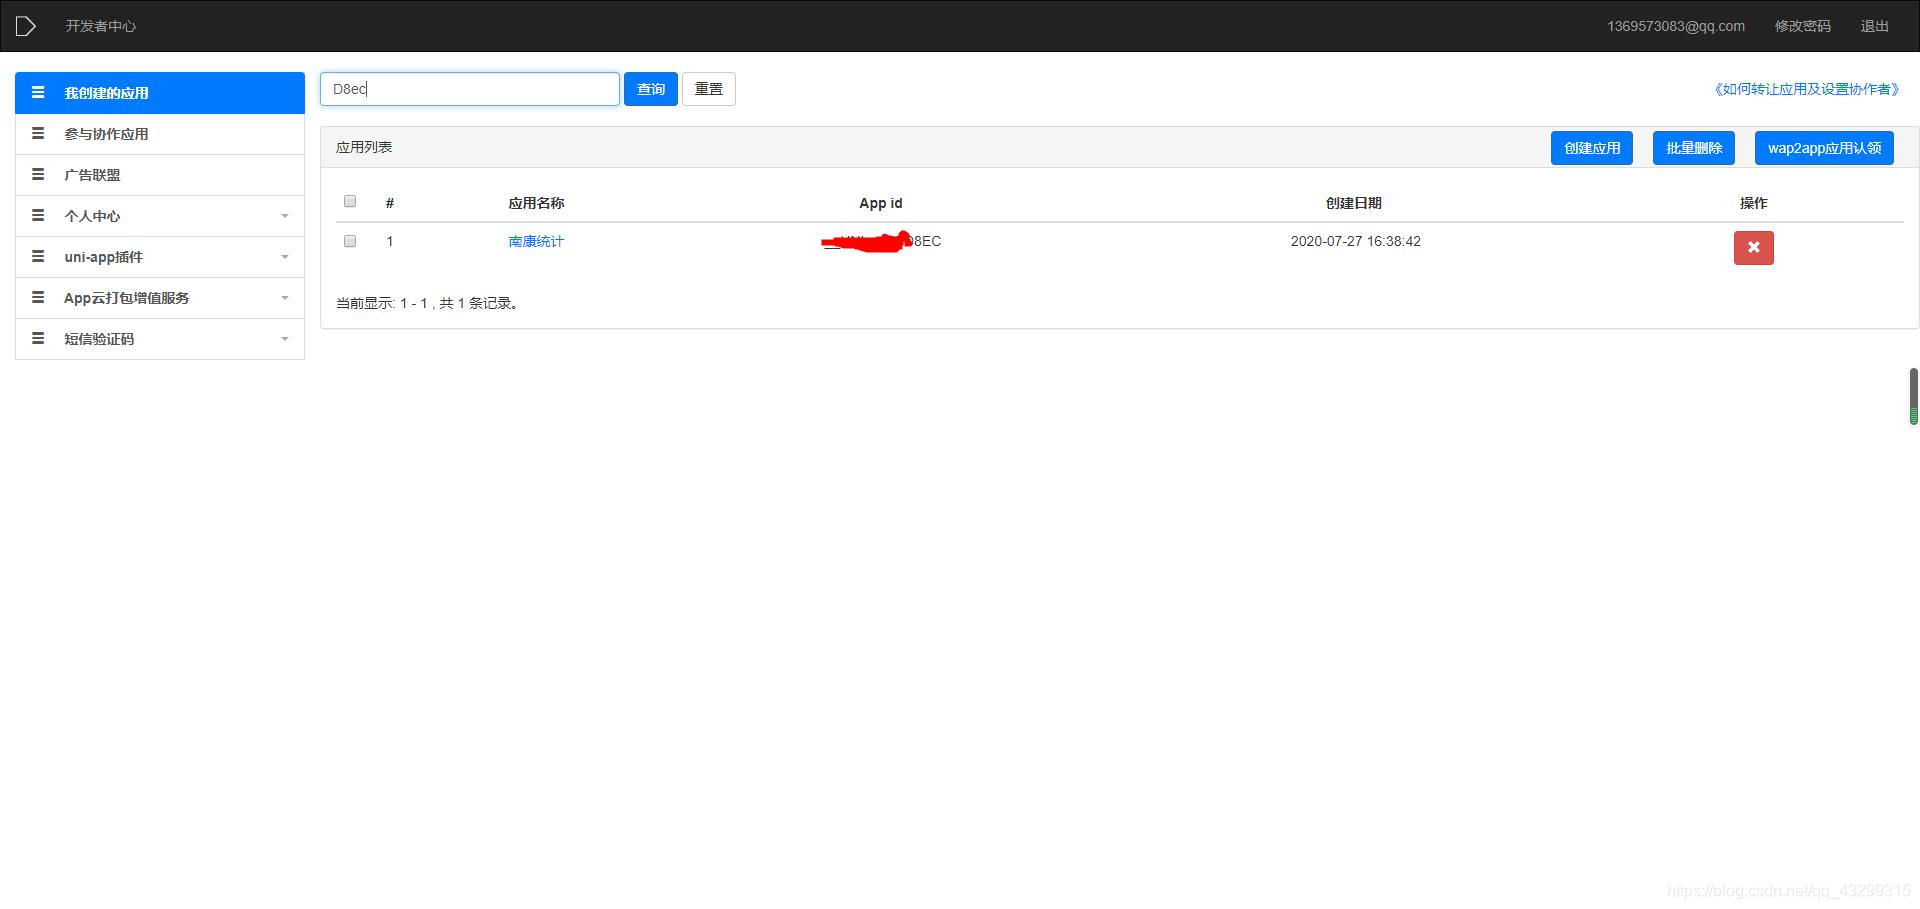The width and height of the screenshot is (1920, 909).
Task: Click the date 2020-07-27 16:38:42 cell
Action: point(1355,241)
